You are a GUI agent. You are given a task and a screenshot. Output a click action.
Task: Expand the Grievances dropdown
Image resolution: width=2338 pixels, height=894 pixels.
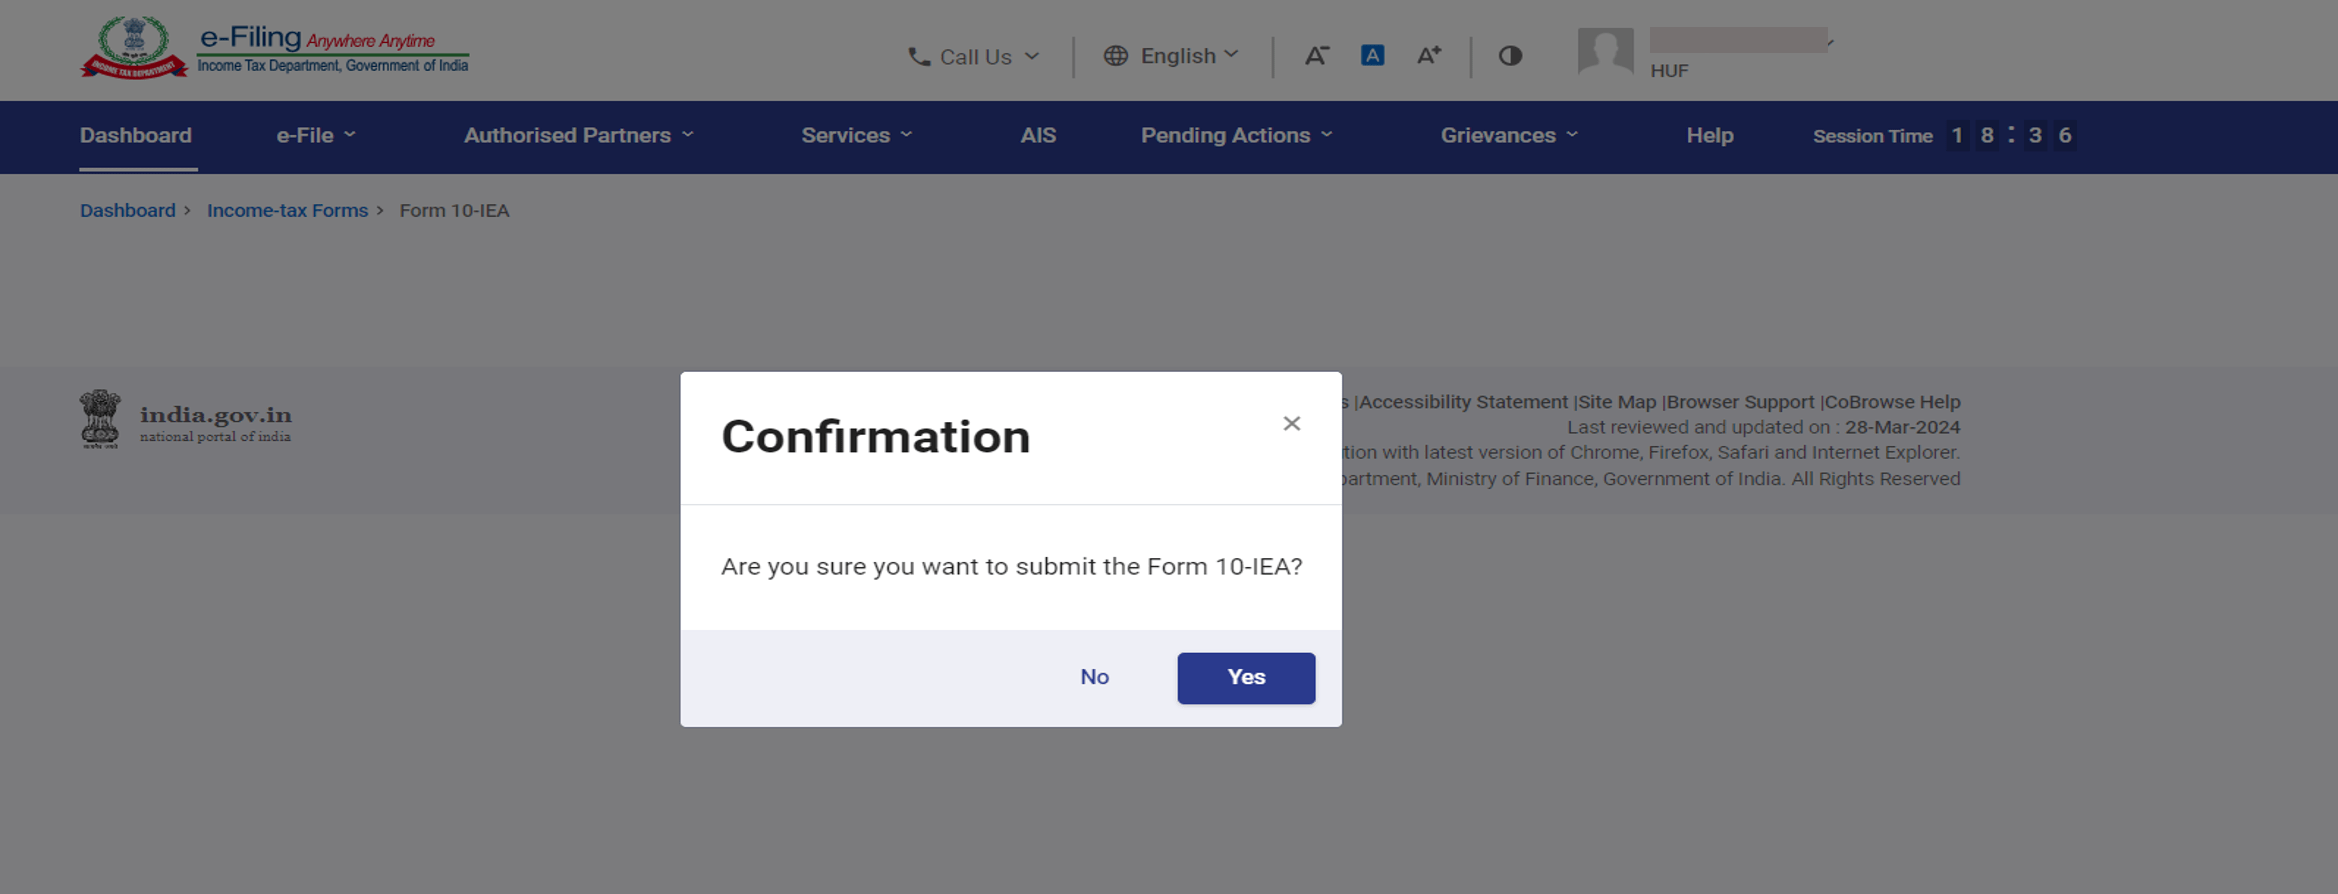[1509, 135]
